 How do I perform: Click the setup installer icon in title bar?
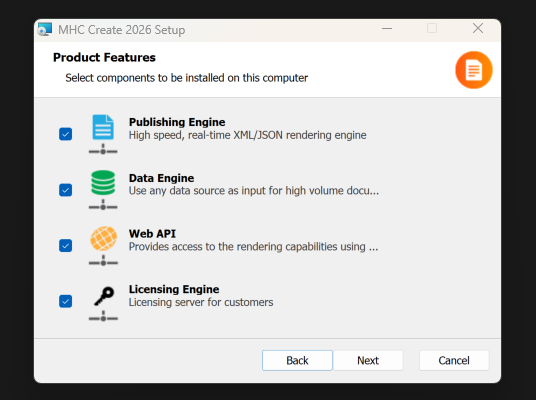coord(45,29)
